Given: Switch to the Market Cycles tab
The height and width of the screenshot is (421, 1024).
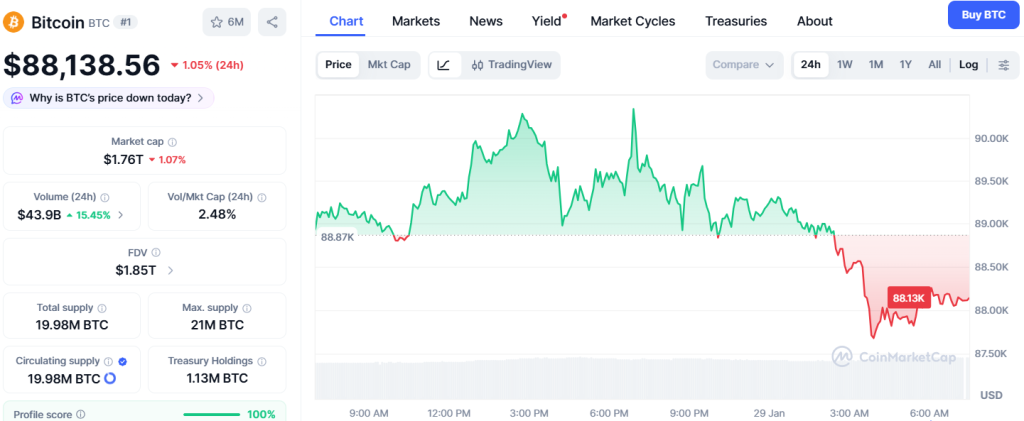Looking at the screenshot, I should point(632,21).
